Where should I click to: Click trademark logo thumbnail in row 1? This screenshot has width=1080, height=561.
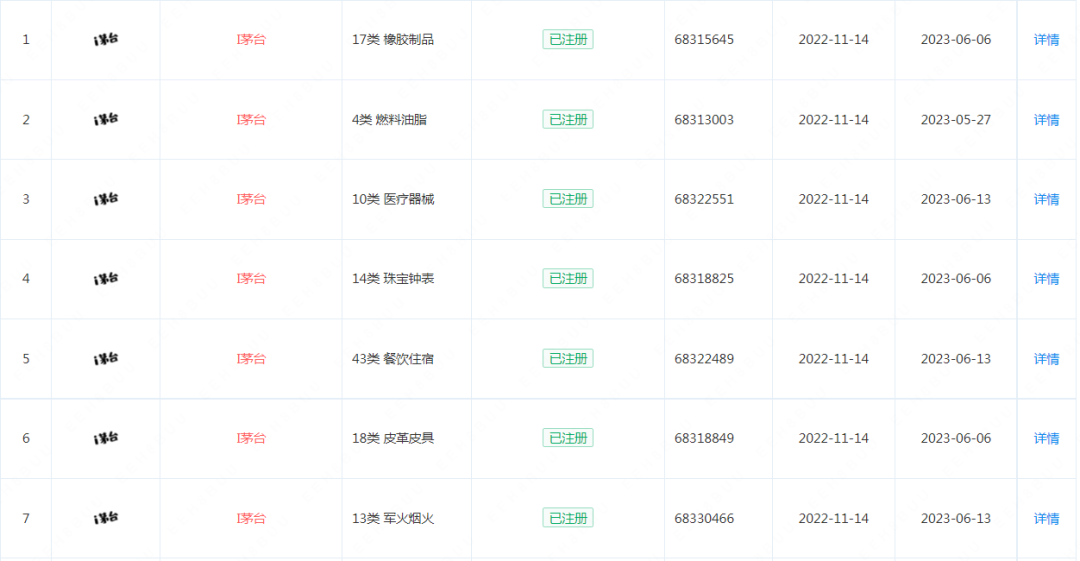(x=106, y=39)
